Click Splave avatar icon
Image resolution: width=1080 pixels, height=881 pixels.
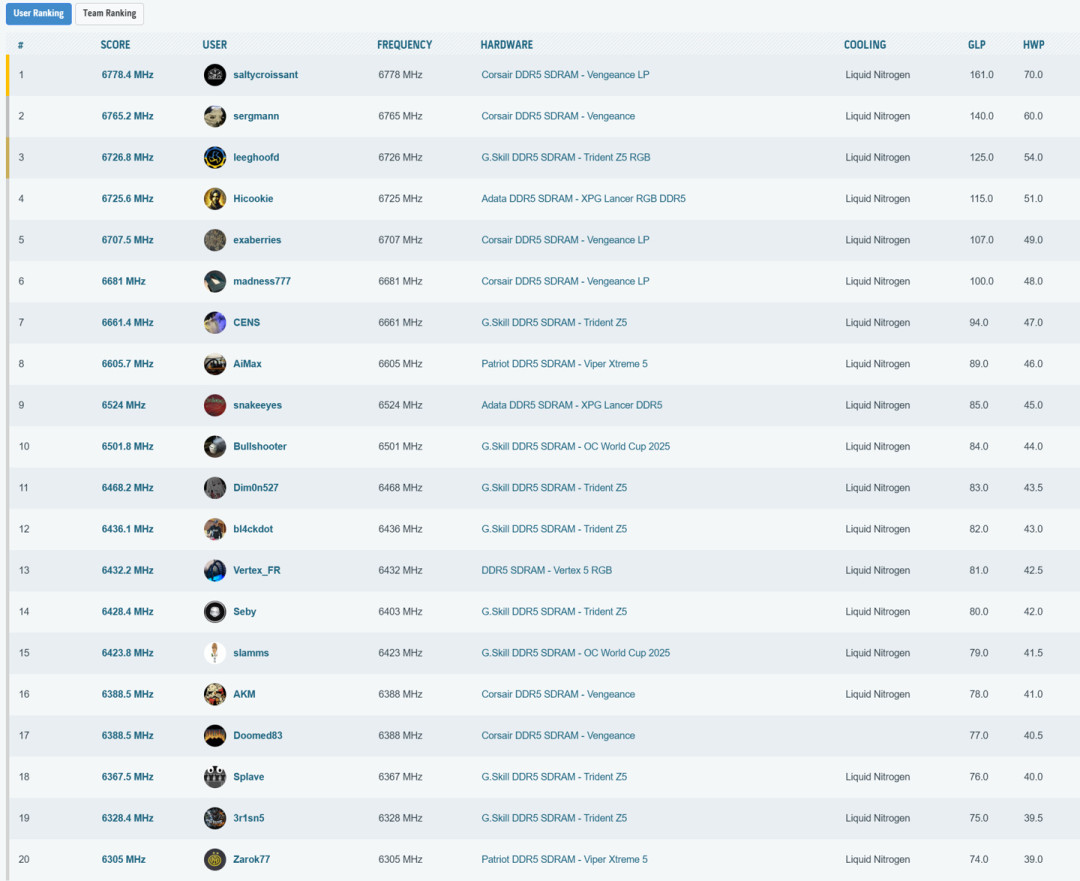[x=215, y=778]
